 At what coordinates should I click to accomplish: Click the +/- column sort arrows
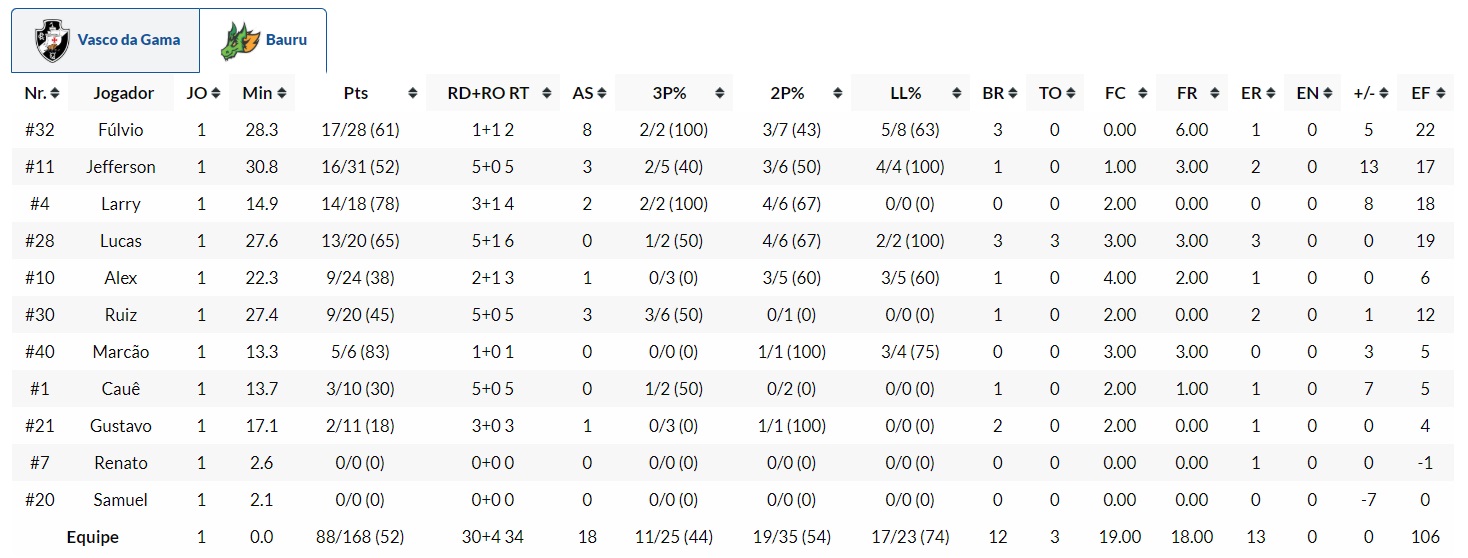pos(1383,93)
